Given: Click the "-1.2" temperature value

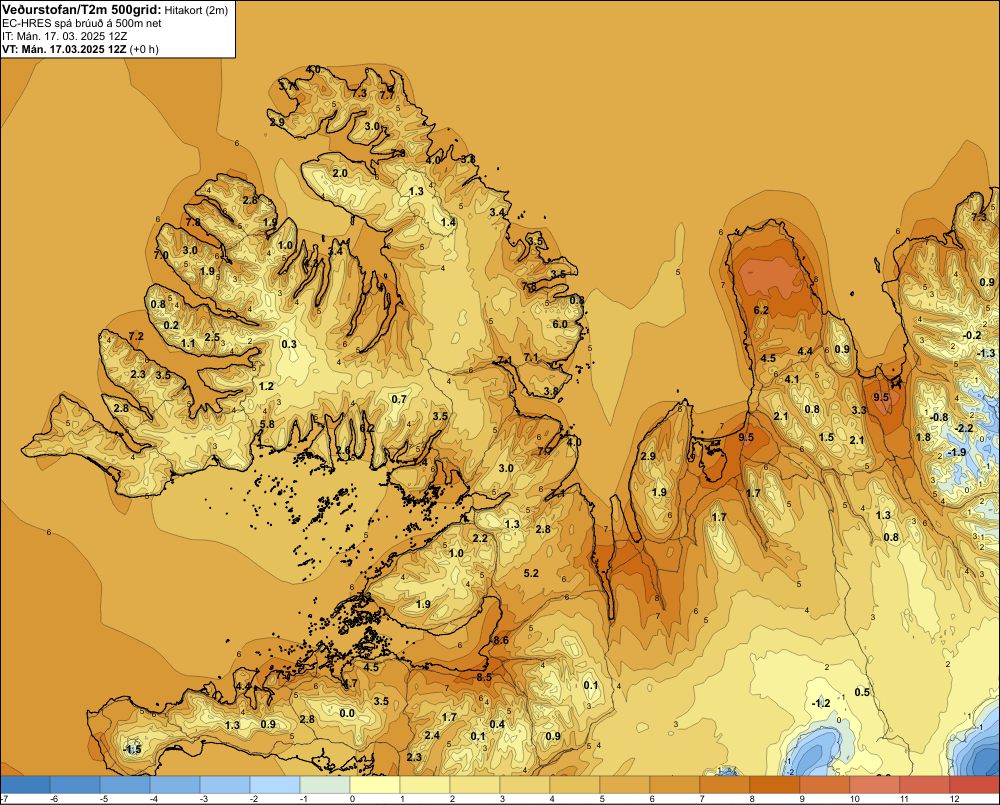Looking at the screenshot, I should click(821, 703).
